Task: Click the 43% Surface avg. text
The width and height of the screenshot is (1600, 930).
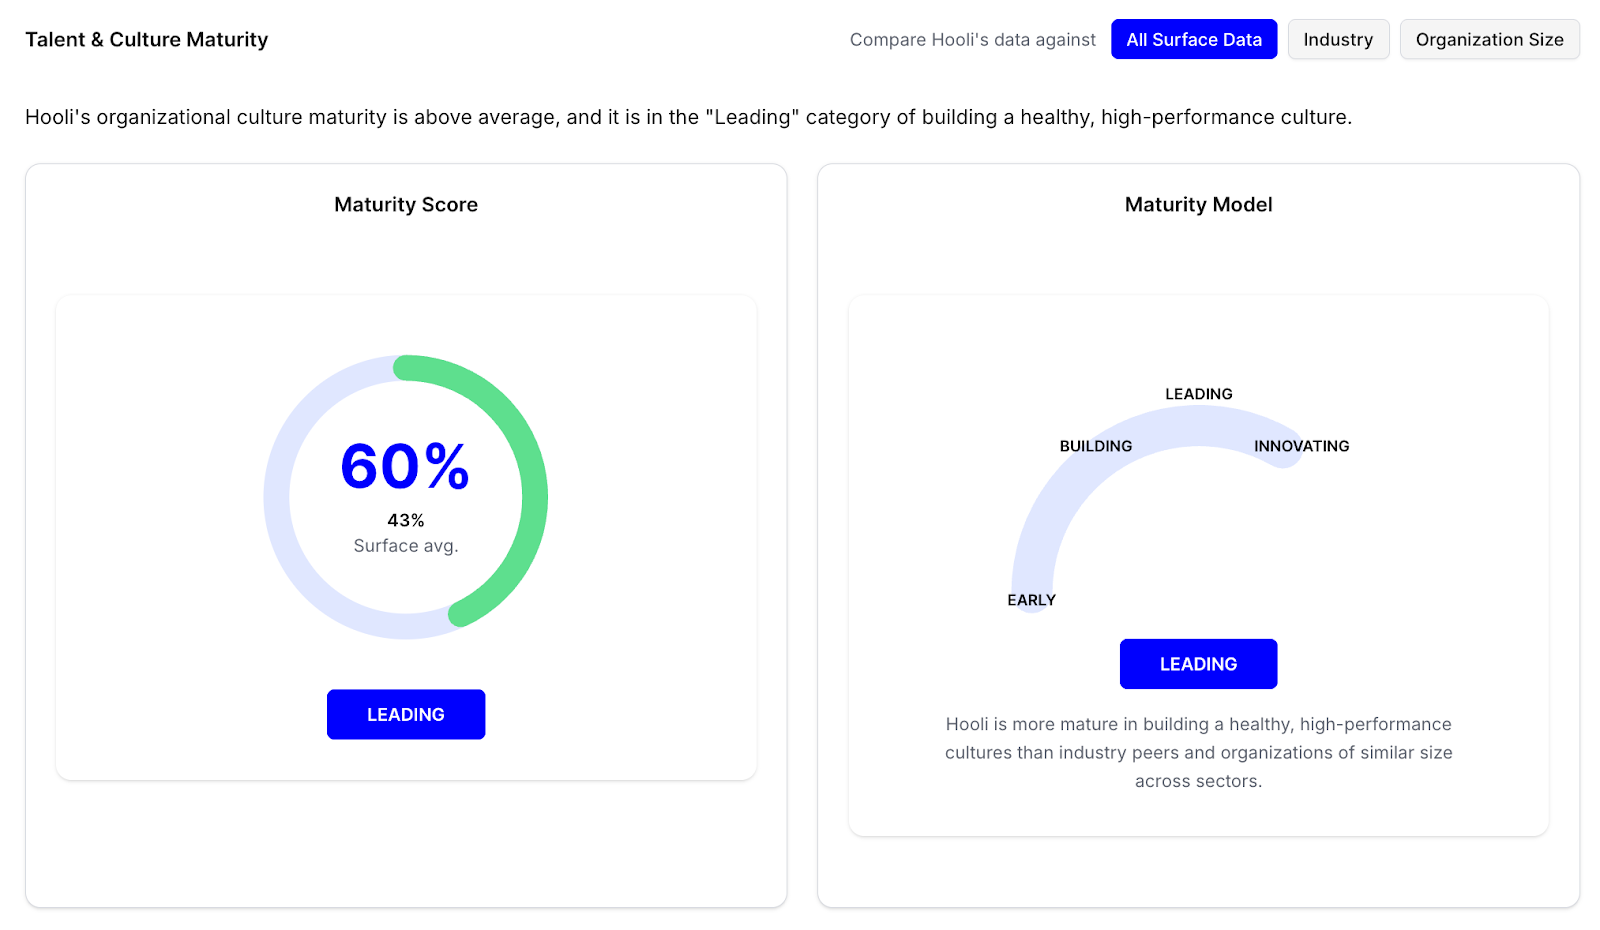Action: [x=406, y=533]
